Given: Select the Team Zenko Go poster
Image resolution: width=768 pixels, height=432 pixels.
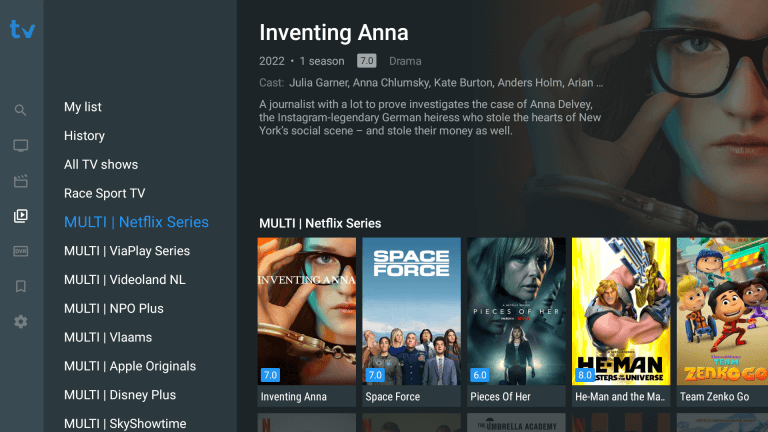Looking at the screenshot, I should (722, 322).
